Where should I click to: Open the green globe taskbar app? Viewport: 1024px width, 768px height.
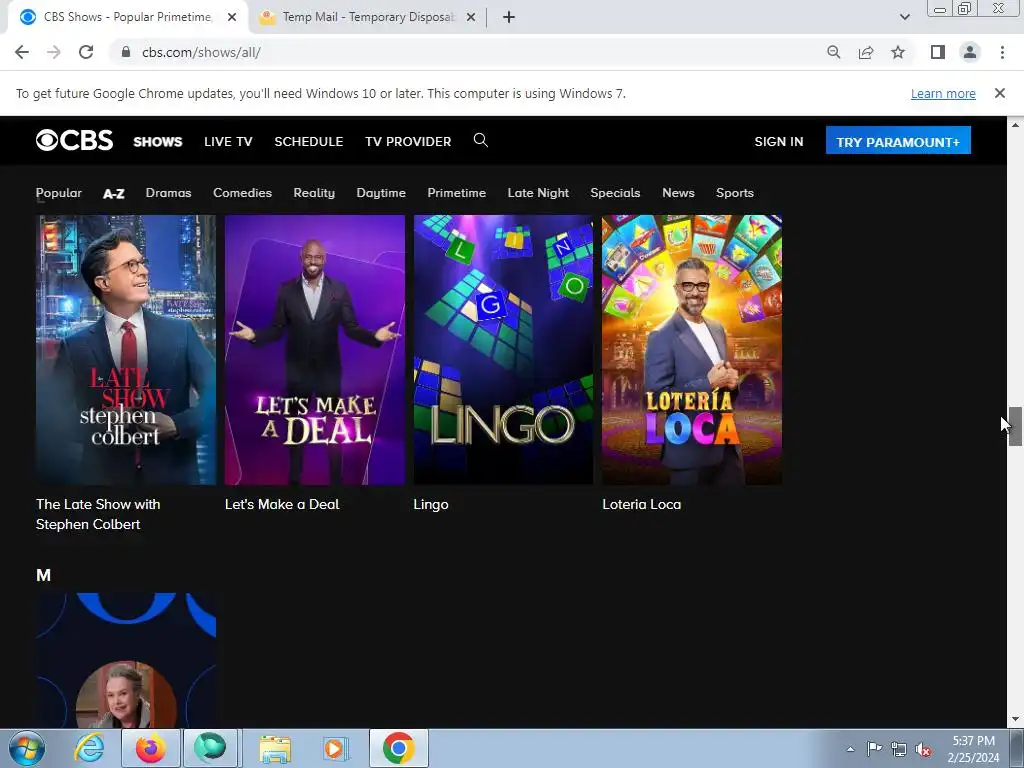[210, 748]
